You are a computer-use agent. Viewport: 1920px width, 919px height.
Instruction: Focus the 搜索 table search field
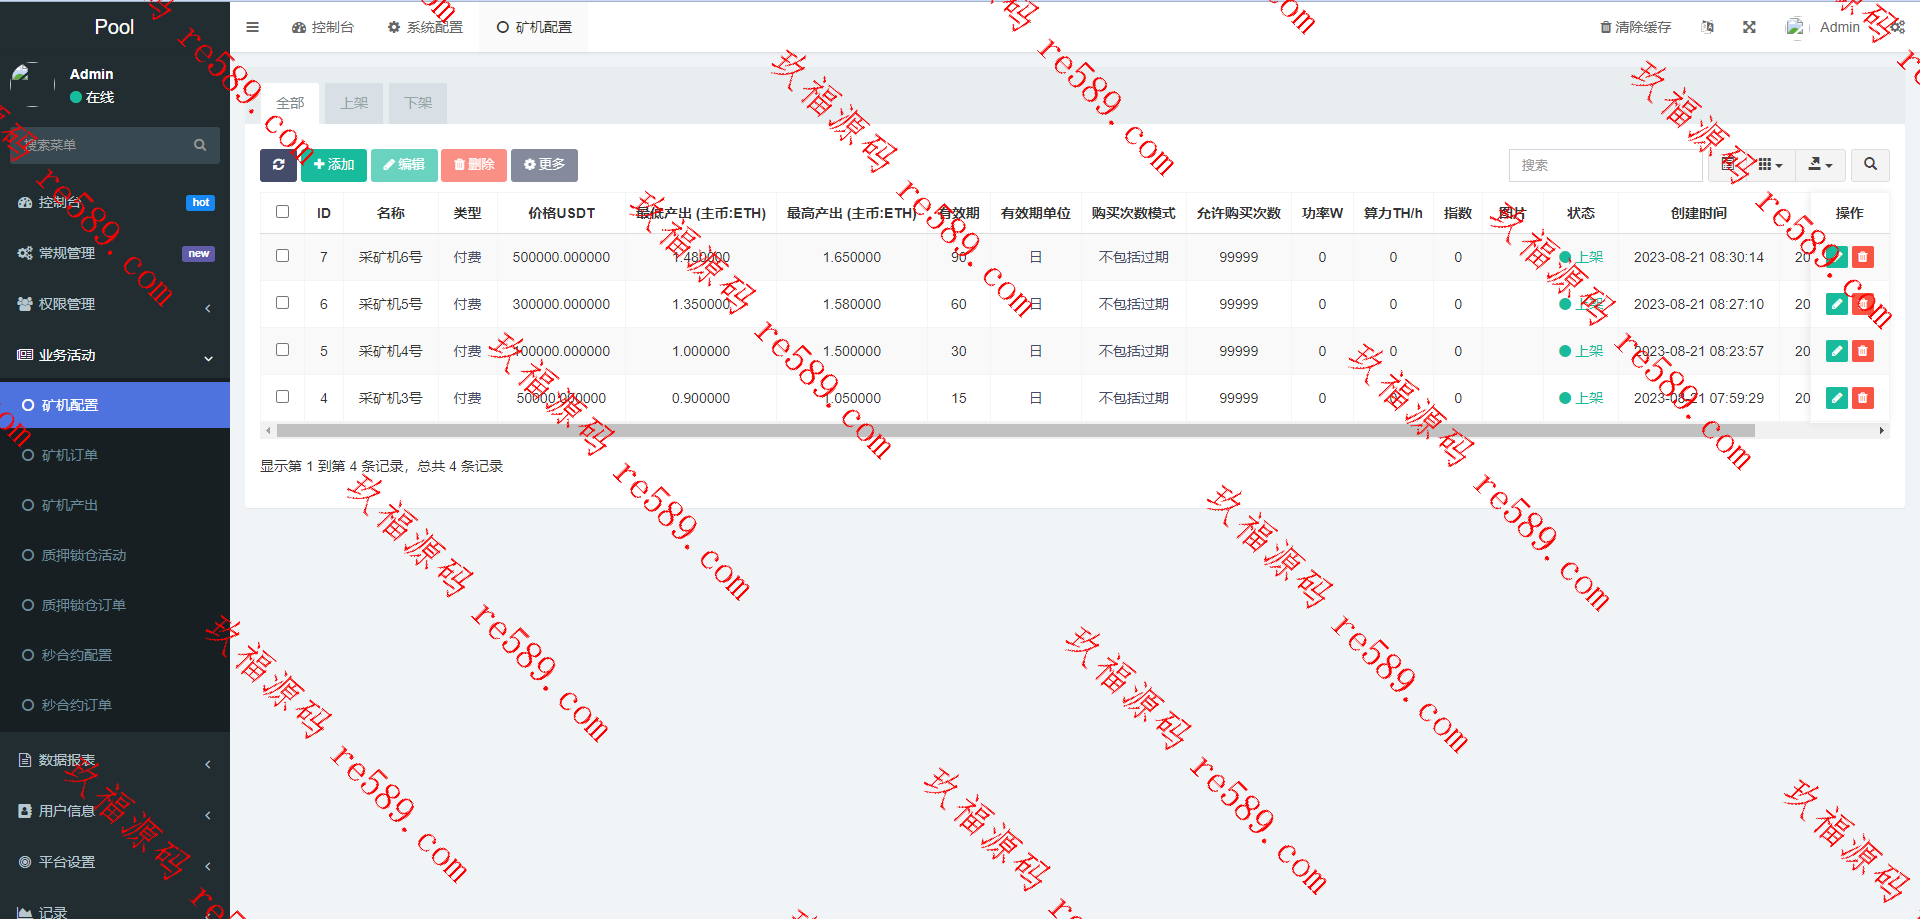click(x=1605, y=165)
